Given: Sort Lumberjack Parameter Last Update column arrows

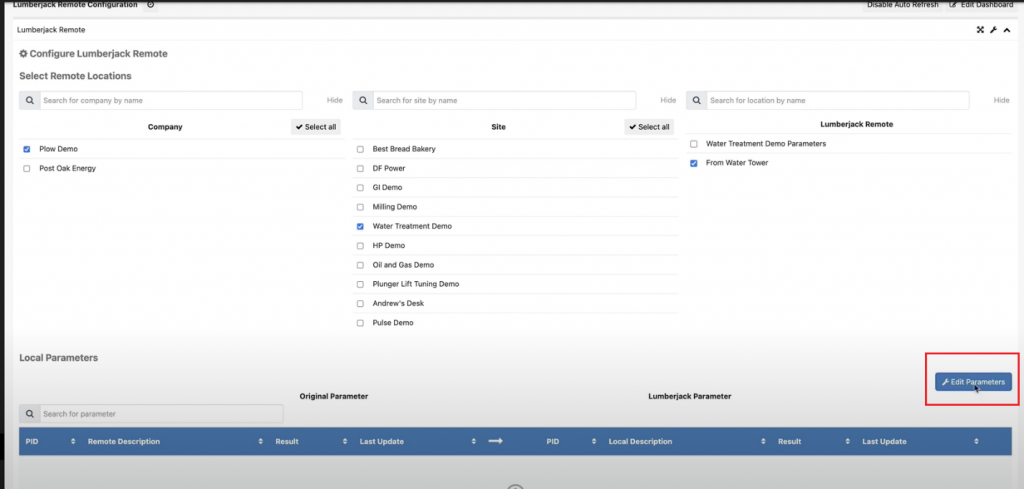Looking at the screenshot, I should 976,441.
